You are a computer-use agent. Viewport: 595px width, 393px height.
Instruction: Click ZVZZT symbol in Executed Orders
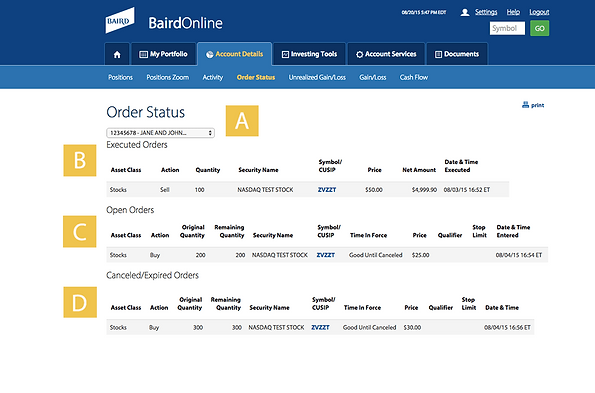pos(327,190)
